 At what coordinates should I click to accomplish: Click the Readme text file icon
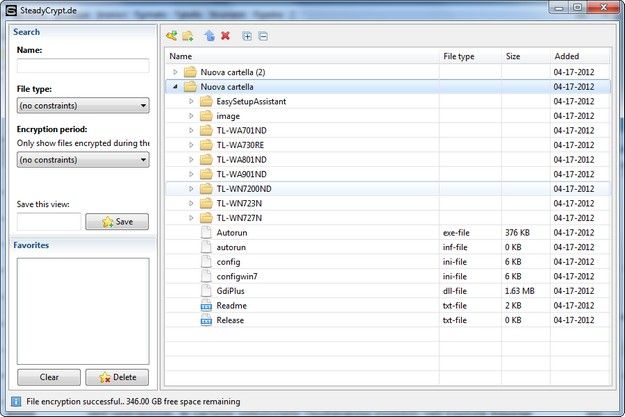click(x=206, y=306)
